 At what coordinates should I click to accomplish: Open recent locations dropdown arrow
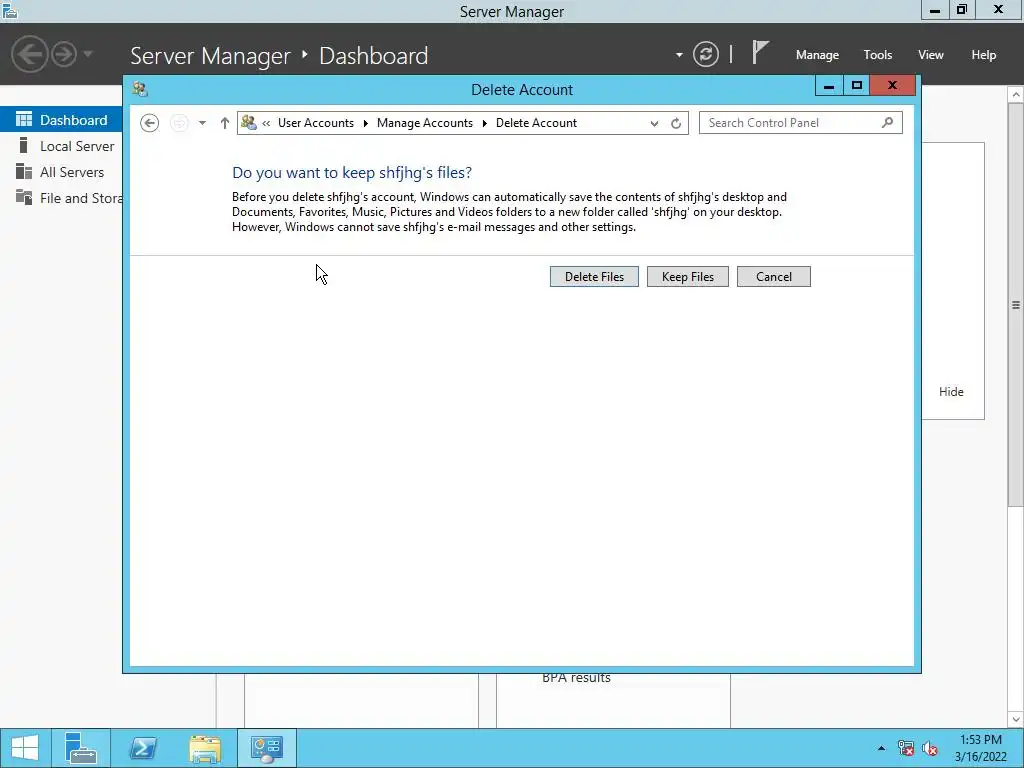coord(202,123)
